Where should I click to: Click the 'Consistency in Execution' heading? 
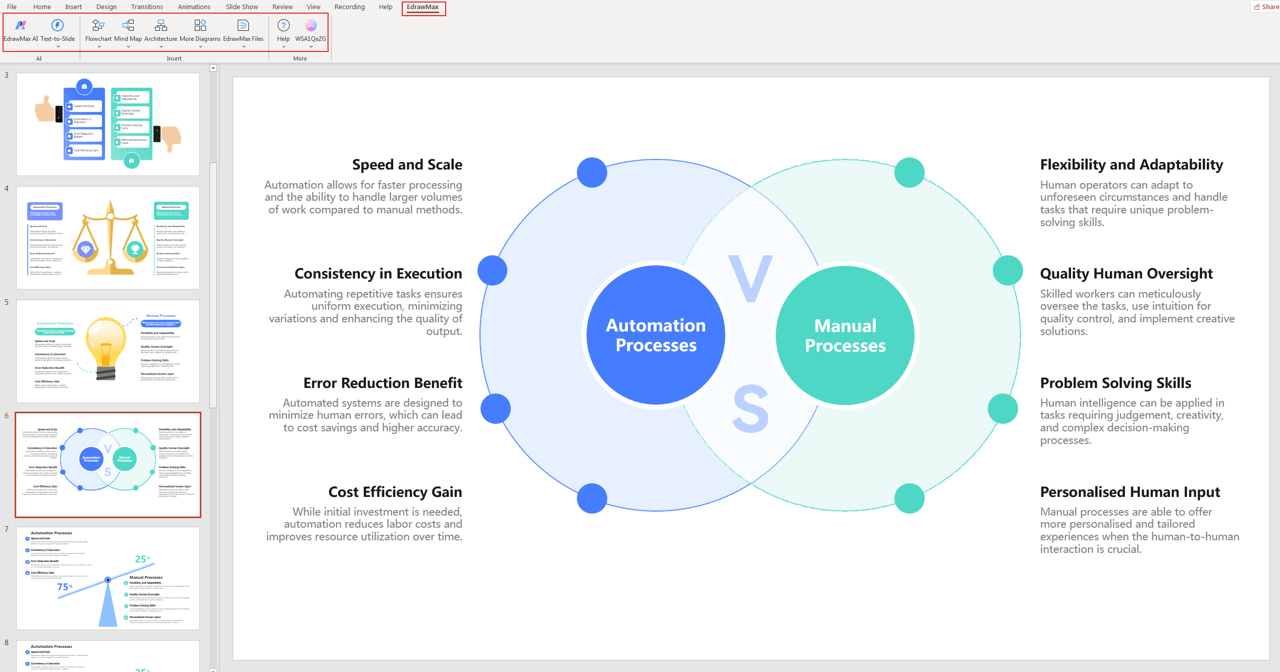378,274
